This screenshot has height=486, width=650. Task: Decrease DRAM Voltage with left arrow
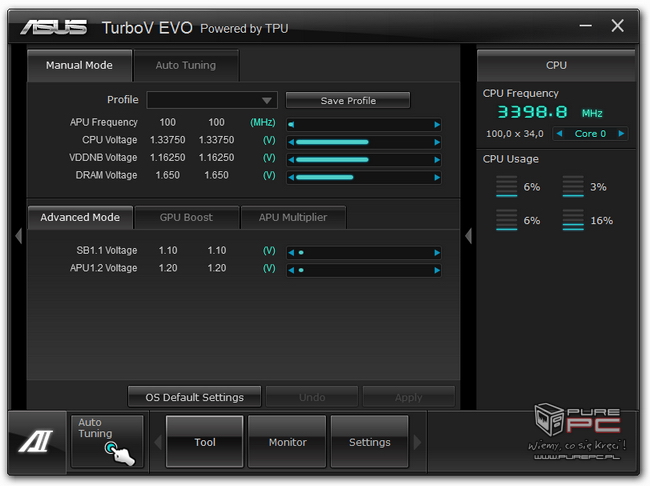(x=291, y=177)
